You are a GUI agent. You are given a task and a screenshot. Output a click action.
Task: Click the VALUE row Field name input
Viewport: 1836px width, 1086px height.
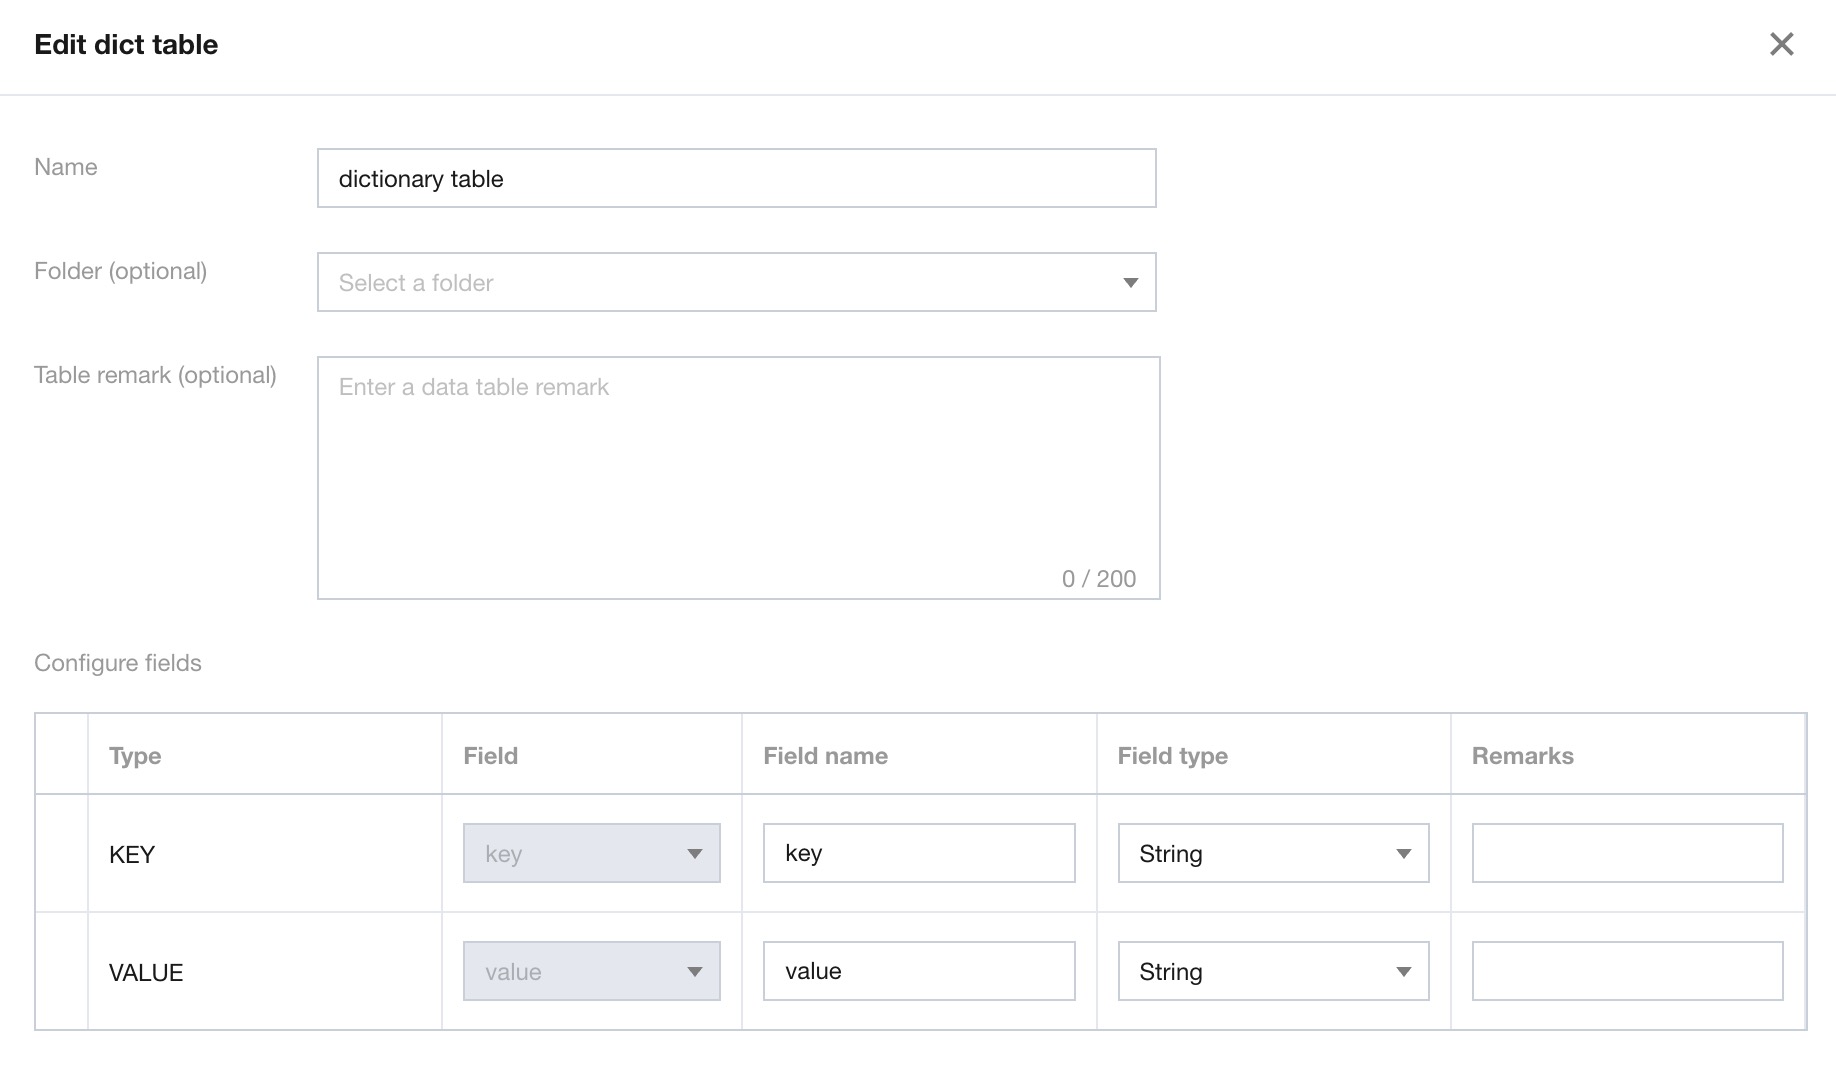(918, 972)
